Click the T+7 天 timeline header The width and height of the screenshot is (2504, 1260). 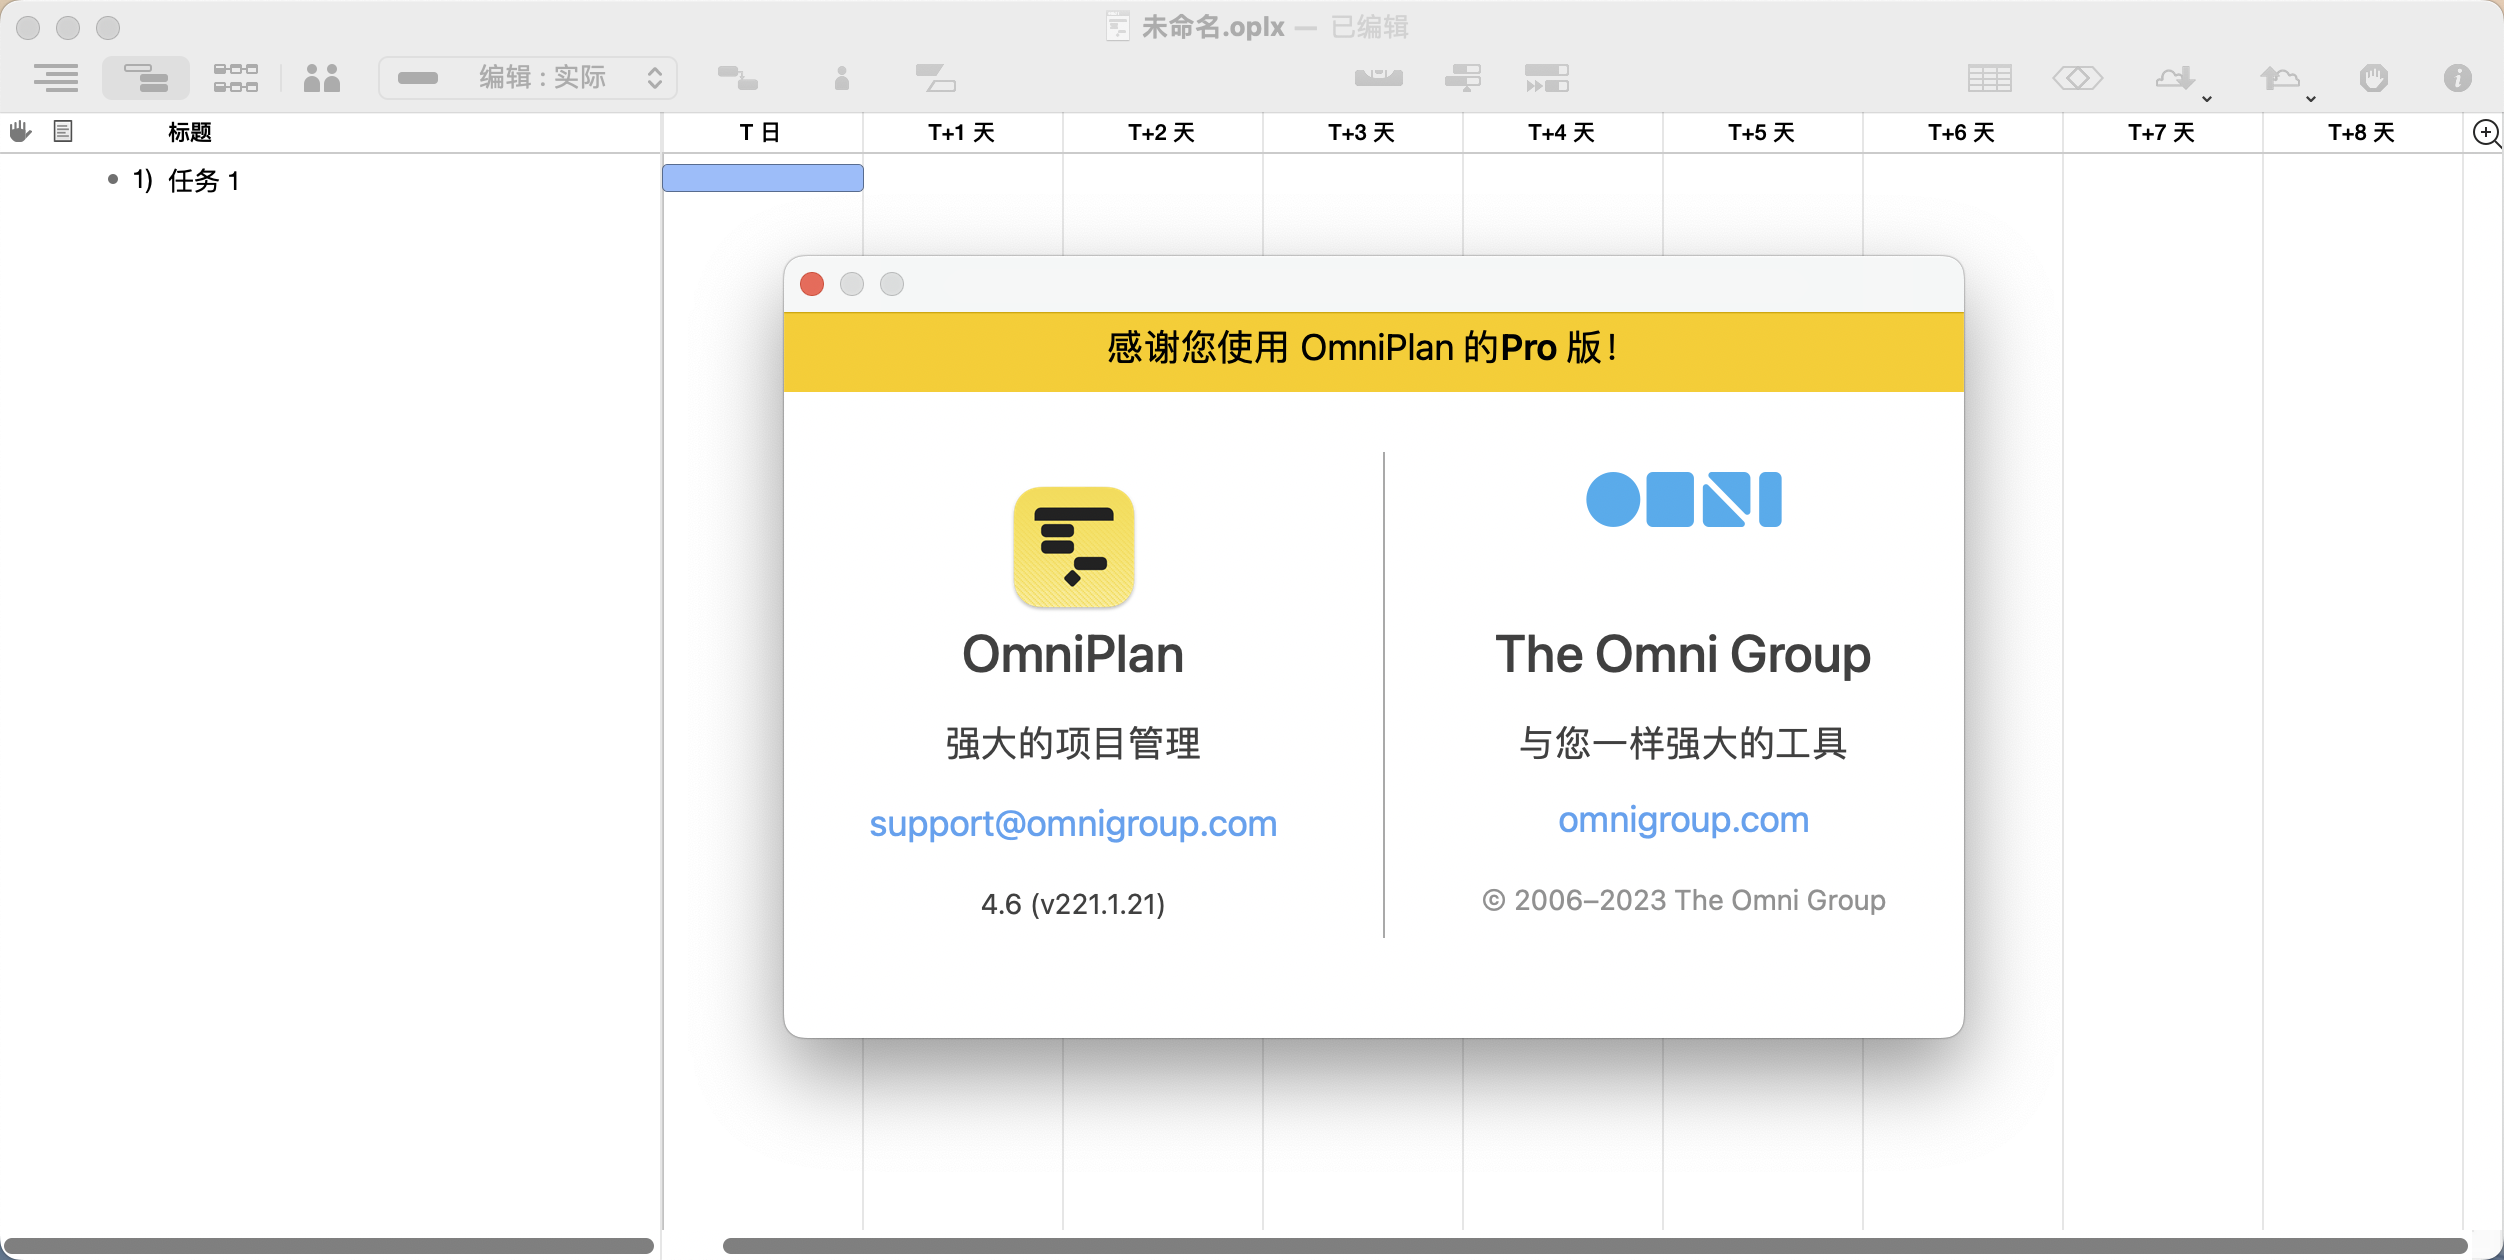pos(2162,132)
